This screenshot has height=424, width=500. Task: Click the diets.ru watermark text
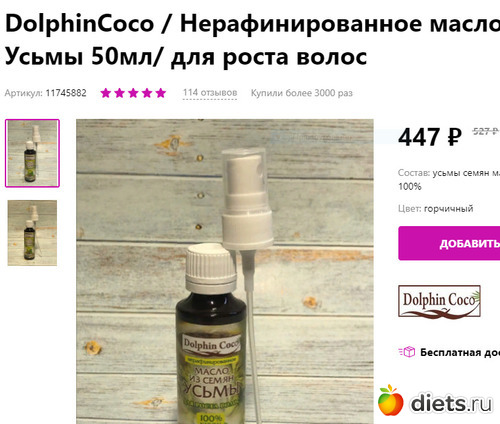click(x=452, y=403)
